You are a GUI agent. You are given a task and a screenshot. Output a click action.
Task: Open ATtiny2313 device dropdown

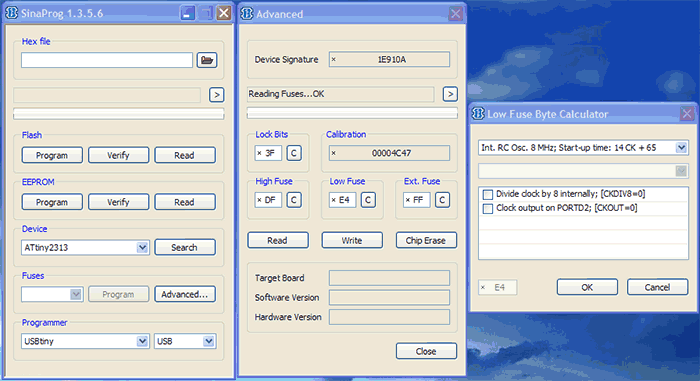[x=142, y=247]
